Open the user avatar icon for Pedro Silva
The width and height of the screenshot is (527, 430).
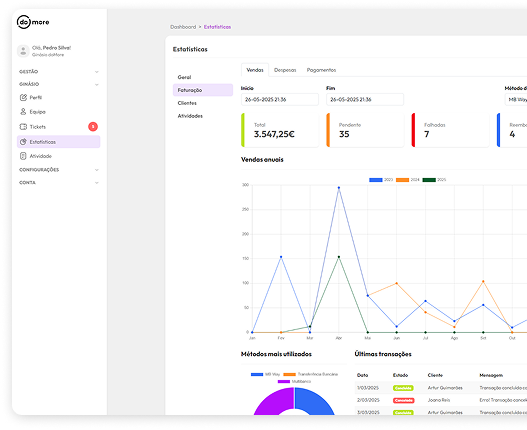23,51
